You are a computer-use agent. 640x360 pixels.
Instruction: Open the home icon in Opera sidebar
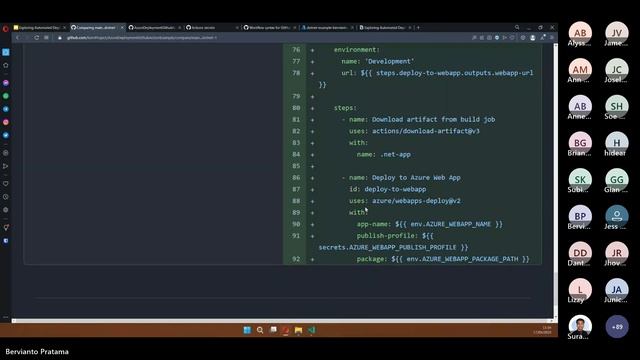[6, 65]
